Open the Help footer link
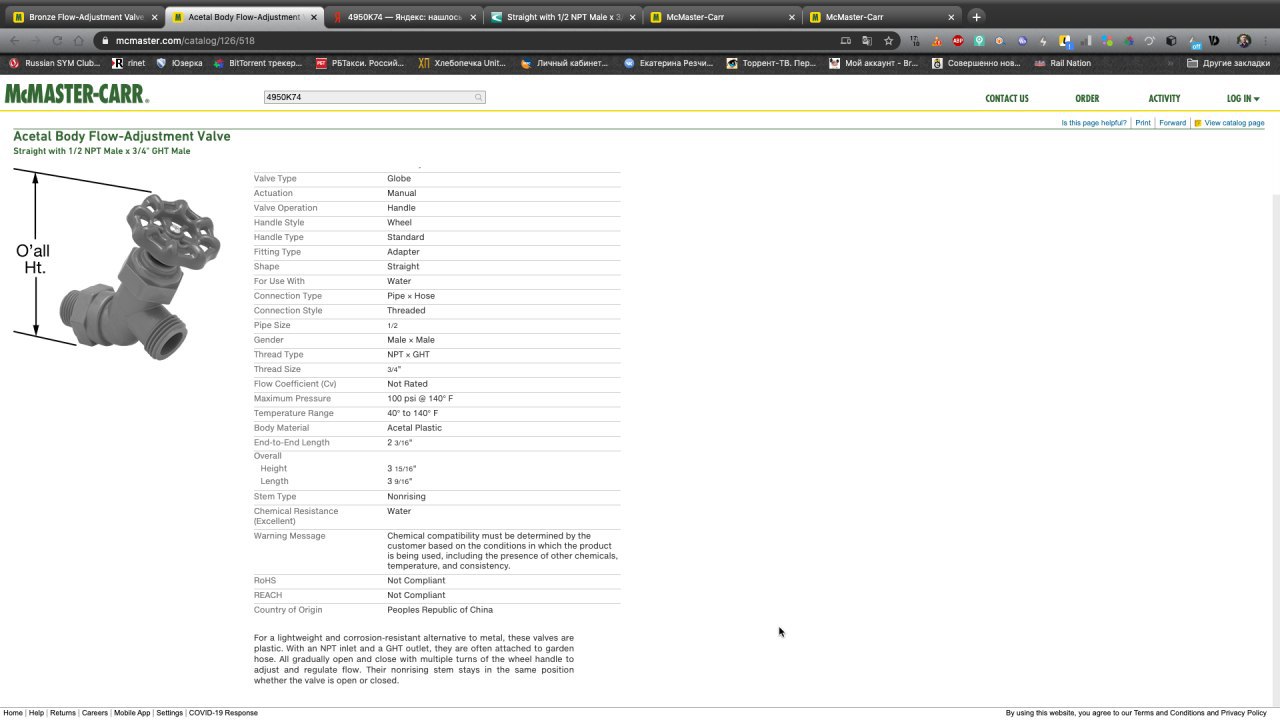This screenshot has height=720, width=1280. click(36, 713)
